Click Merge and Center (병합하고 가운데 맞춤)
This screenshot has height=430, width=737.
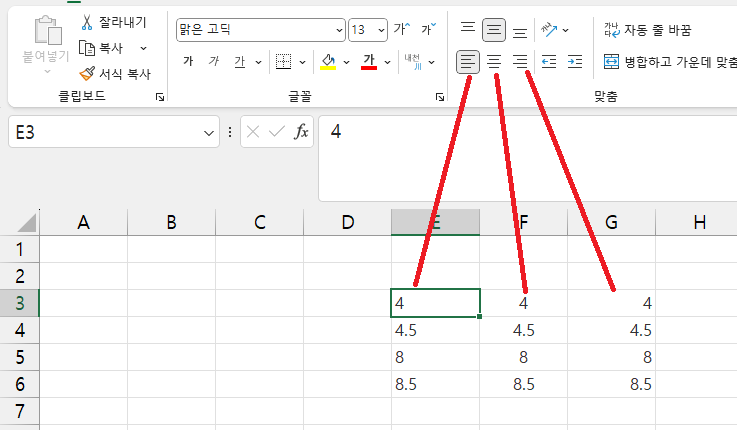[x=670, y=62]
